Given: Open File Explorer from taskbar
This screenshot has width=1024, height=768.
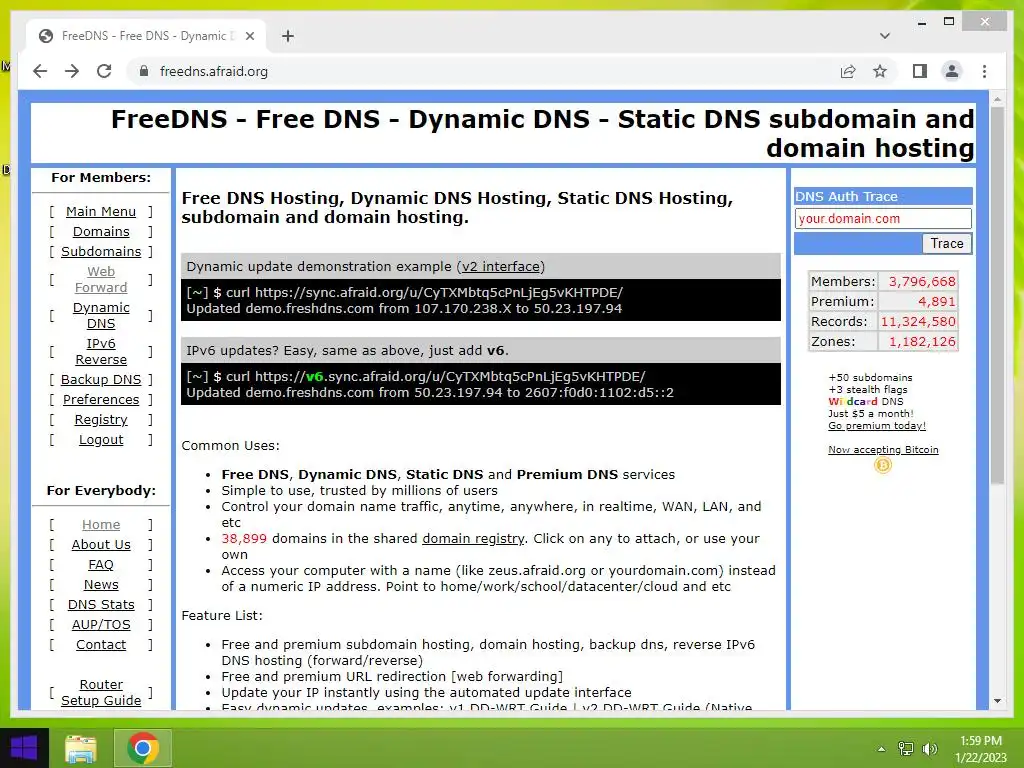Looking at the screenshot, I should tap(81, 748).
